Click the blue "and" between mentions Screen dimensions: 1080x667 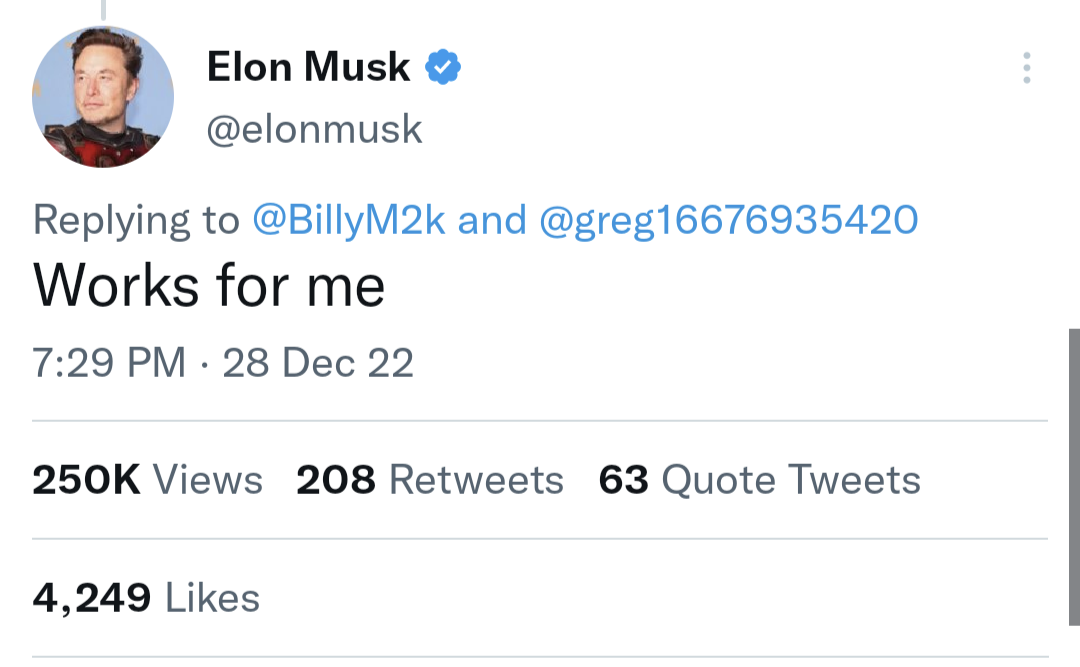click(492, 220)
